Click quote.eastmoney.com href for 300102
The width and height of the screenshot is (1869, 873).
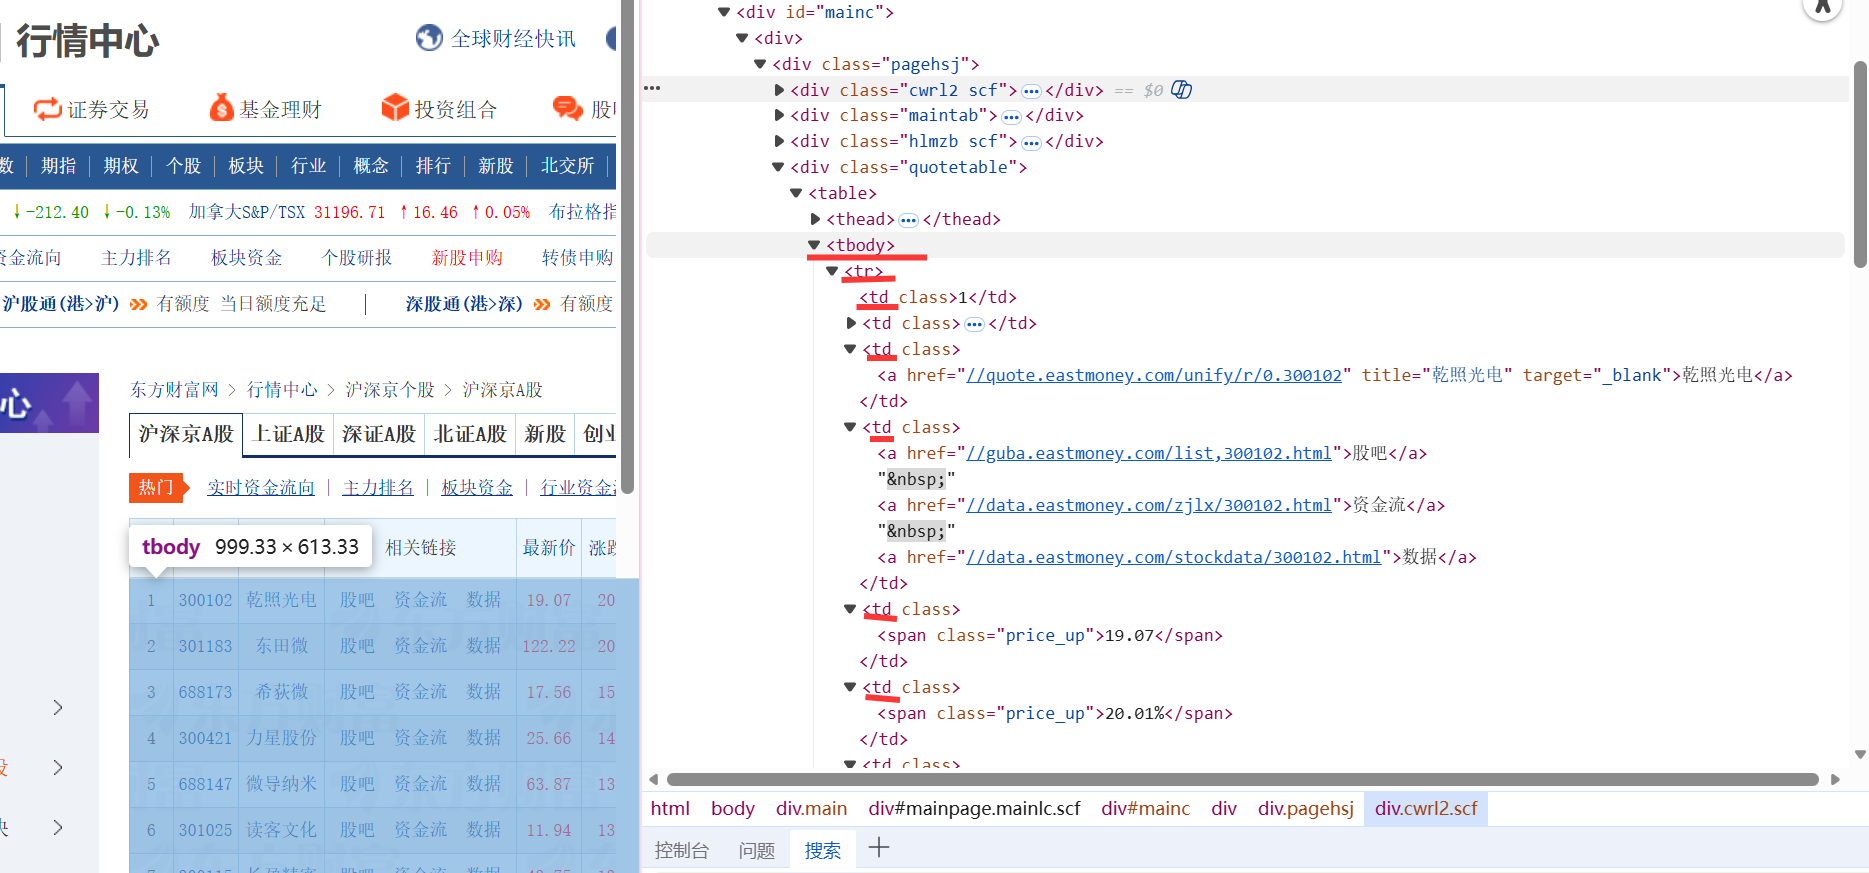click(1154, 375)
